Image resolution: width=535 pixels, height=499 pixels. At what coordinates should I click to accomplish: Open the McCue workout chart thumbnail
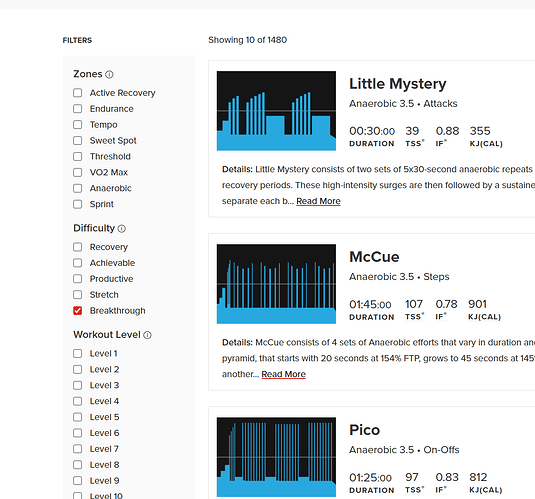click(x=276, y=284)
